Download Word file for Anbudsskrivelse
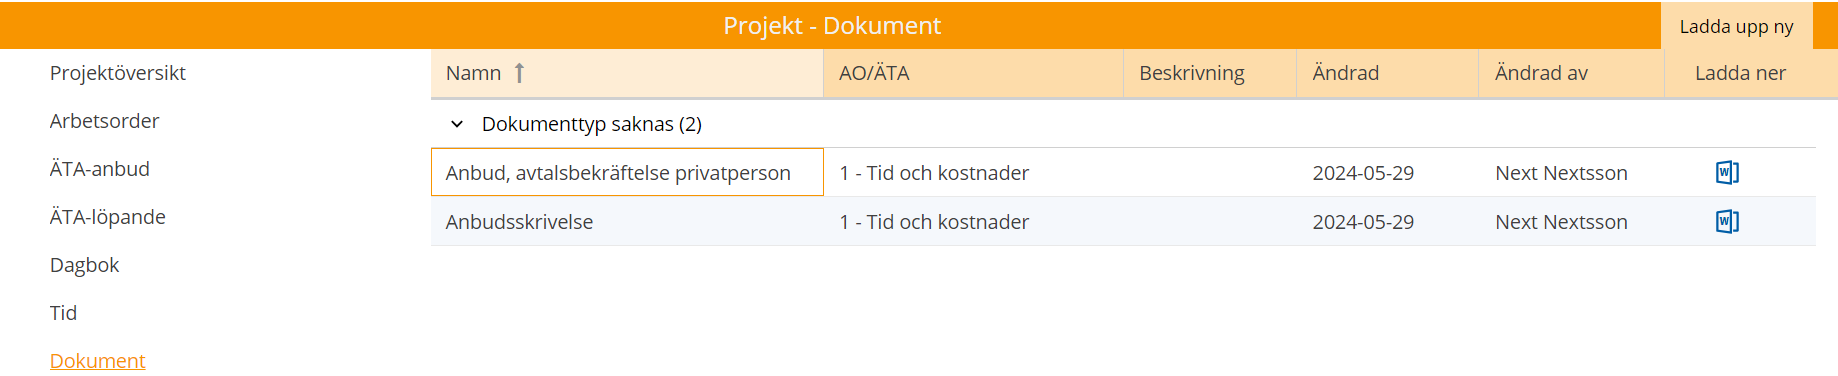This screenshot has height=376, width=1838. coord(1727,221)
